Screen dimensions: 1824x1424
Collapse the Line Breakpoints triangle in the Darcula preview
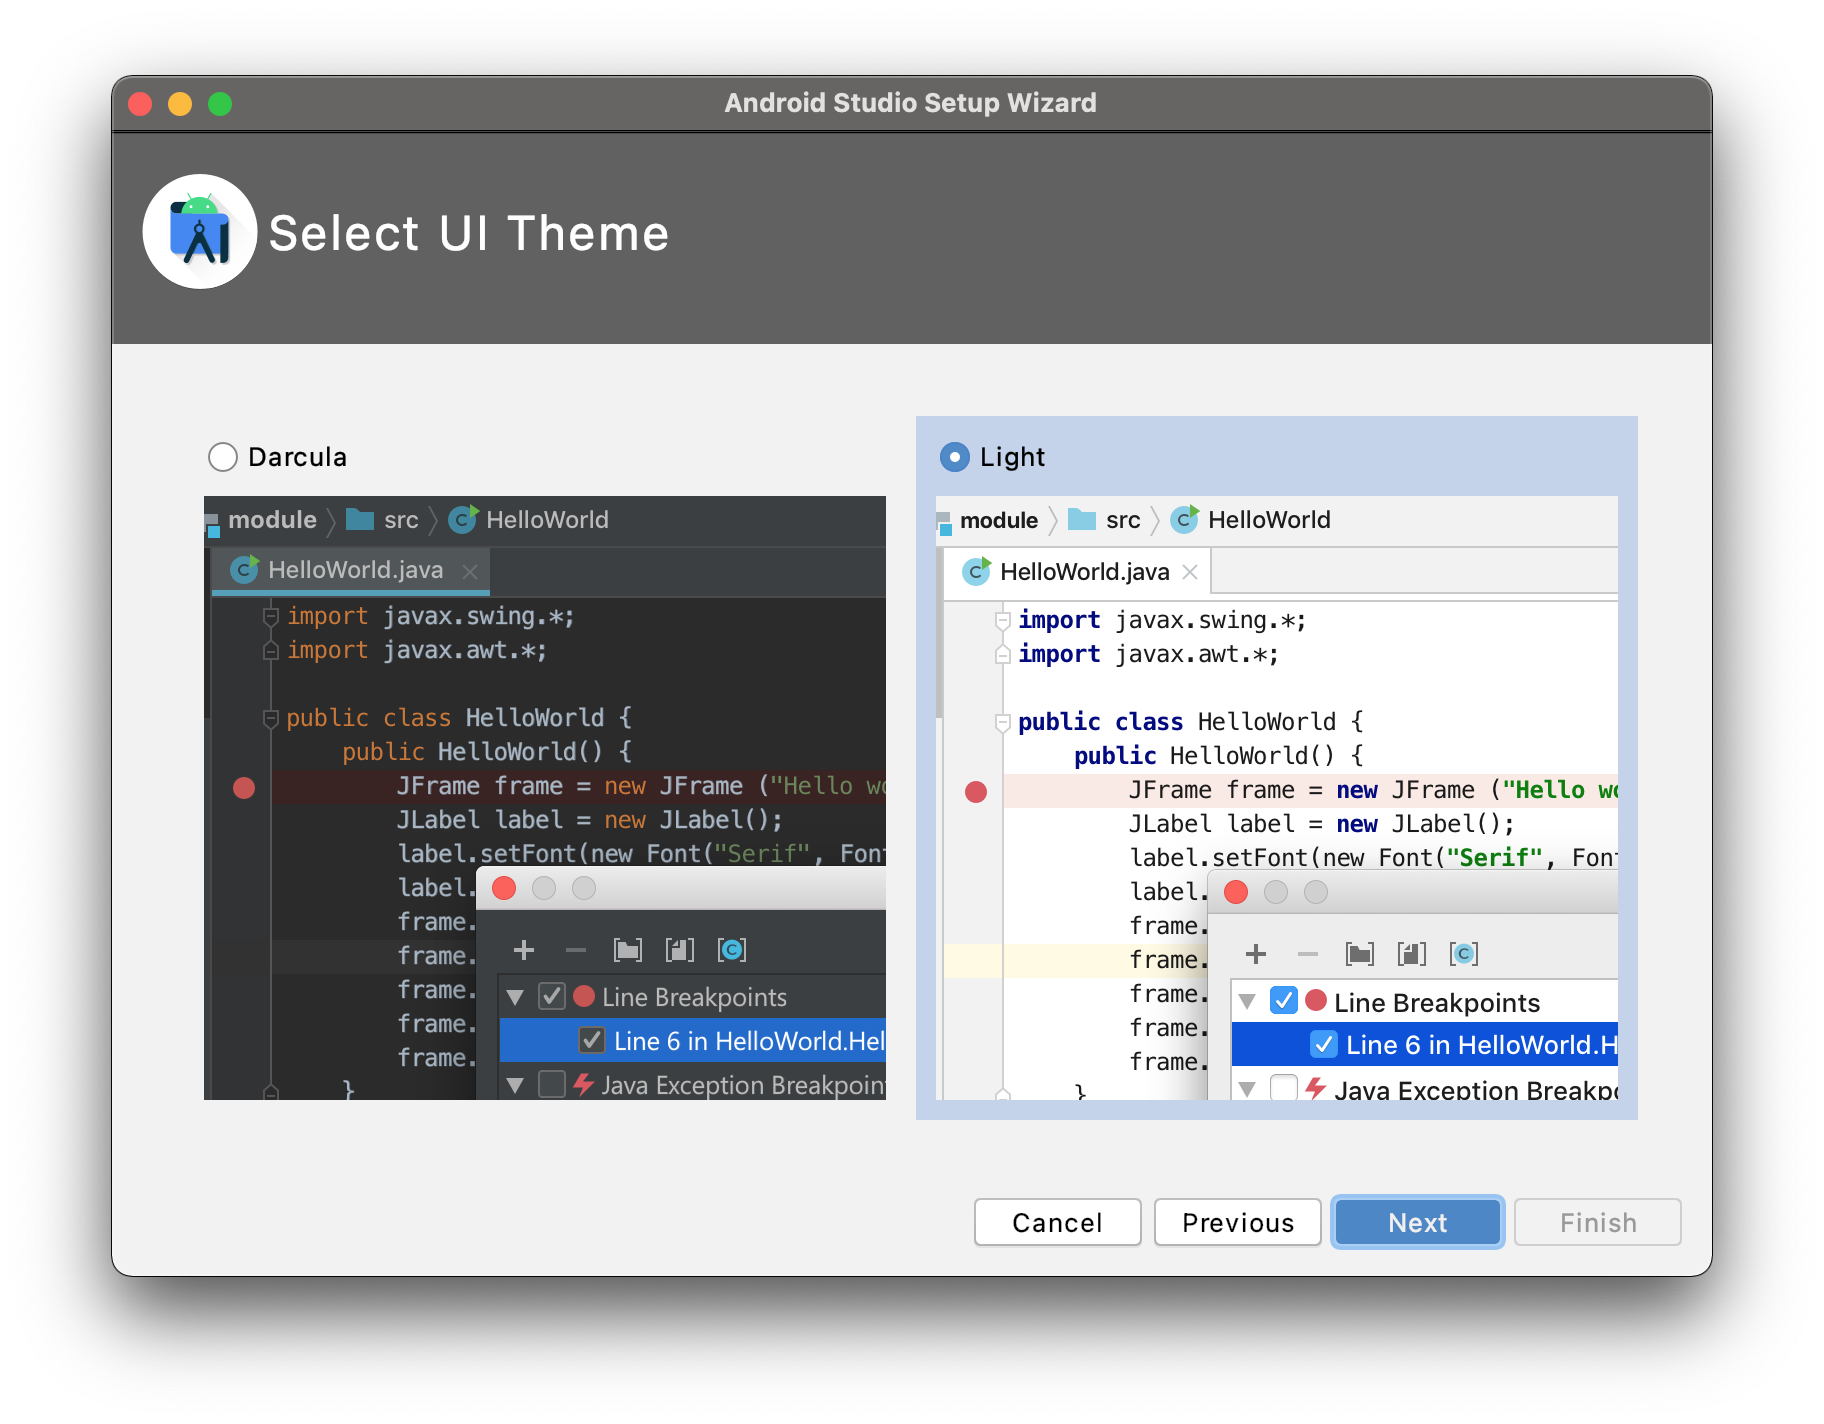tap(516, 997)
